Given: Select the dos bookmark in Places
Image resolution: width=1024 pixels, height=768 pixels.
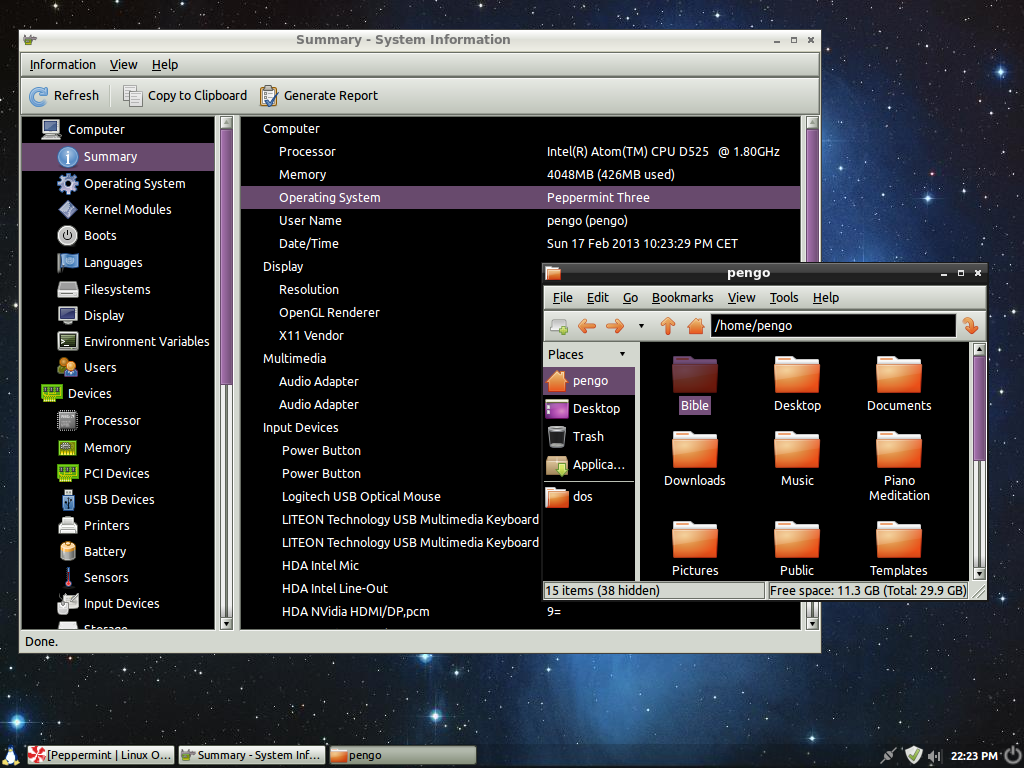Looking at the screenshot, I should (588, 497).
